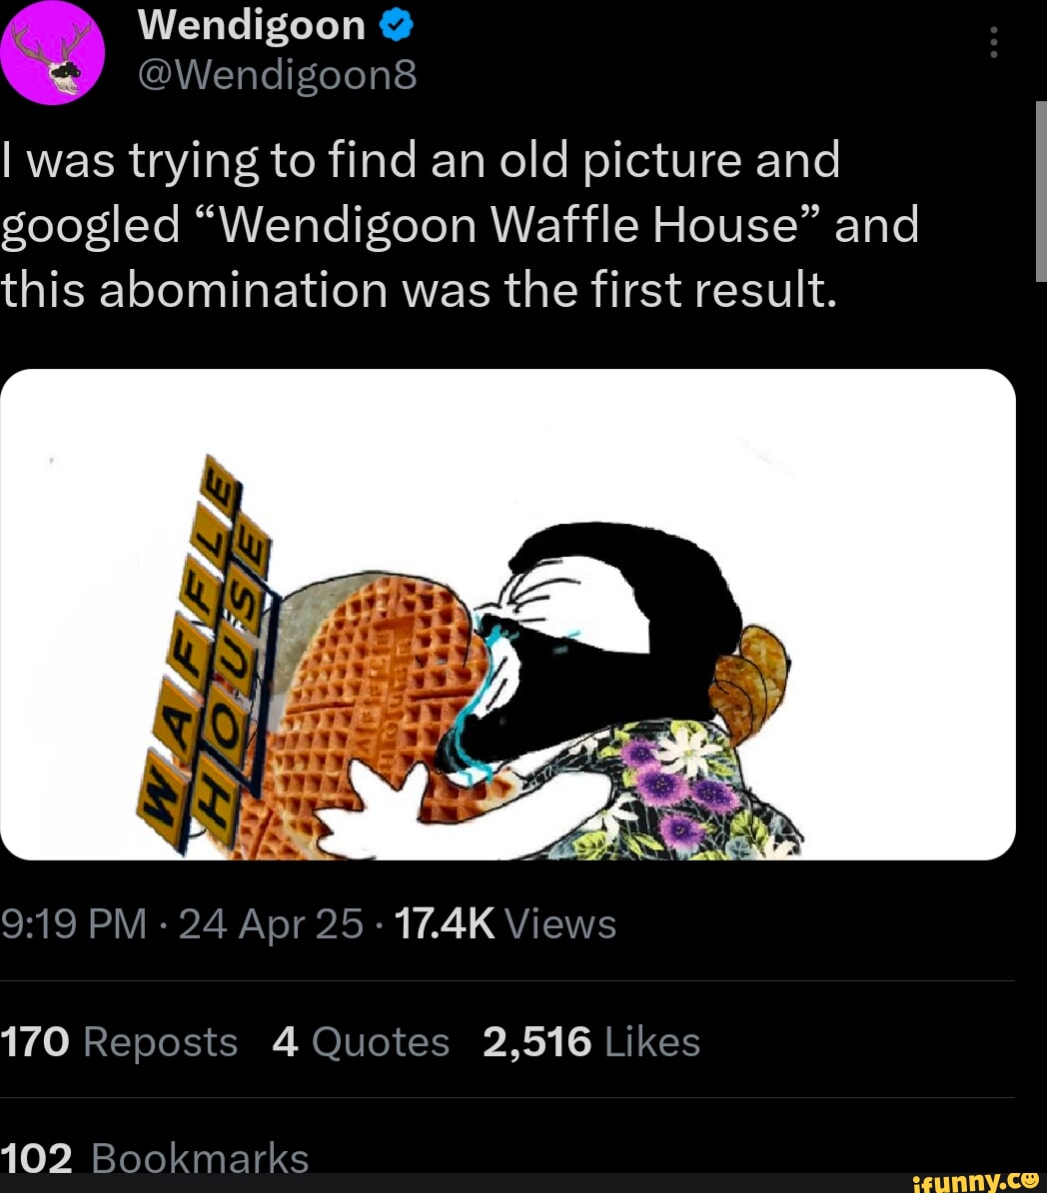The image size is (1047, 1193).
Task: Click the tweet text about Waffle House
Action: point(460,224)
